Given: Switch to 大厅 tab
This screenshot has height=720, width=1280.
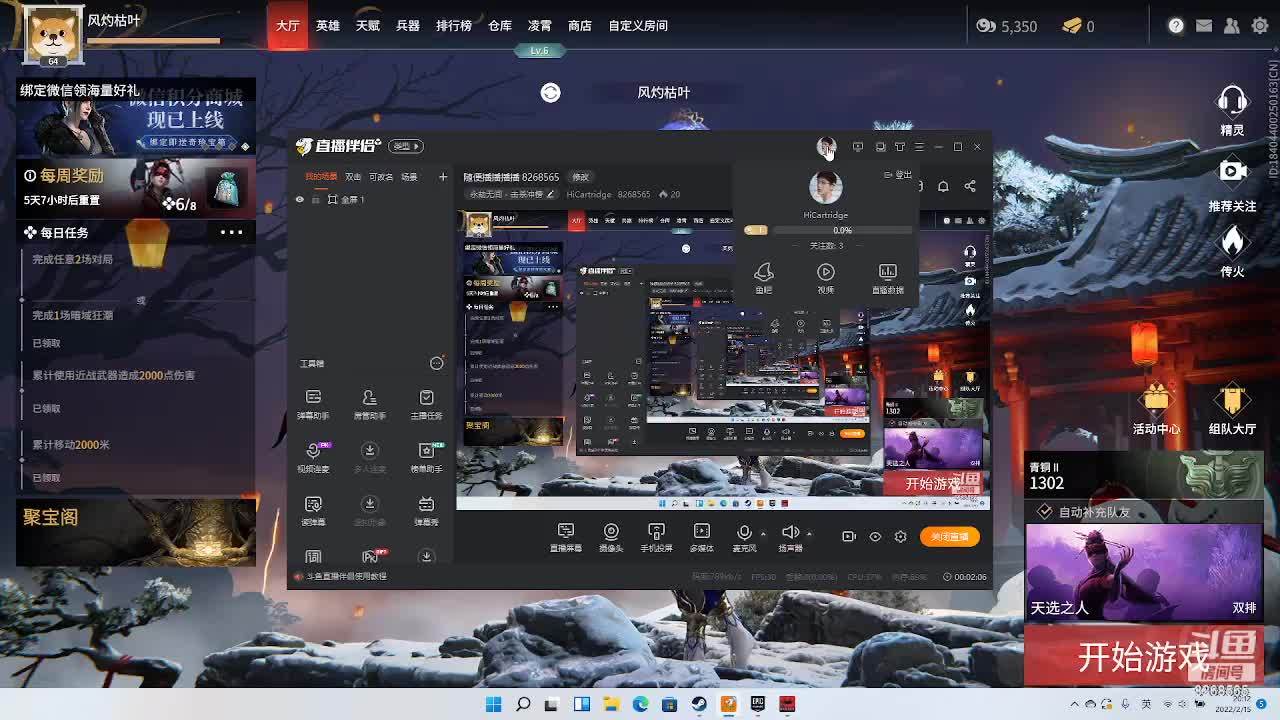Looking at the screenshot, I should (x=288, y=26).
